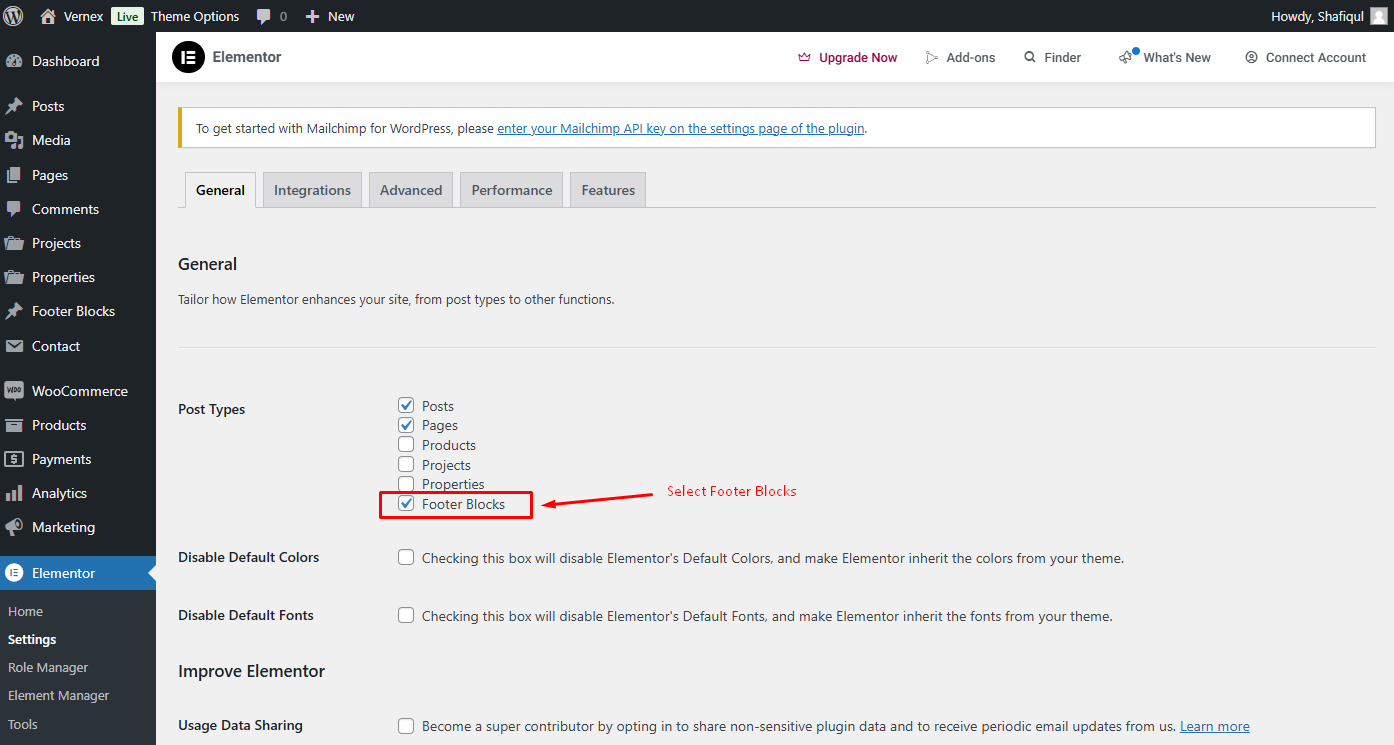Viewport: 1394px width, 745px height.
Task: Switch to the Advanced tab
Action: pyautogui.click(x=411, y=190)
